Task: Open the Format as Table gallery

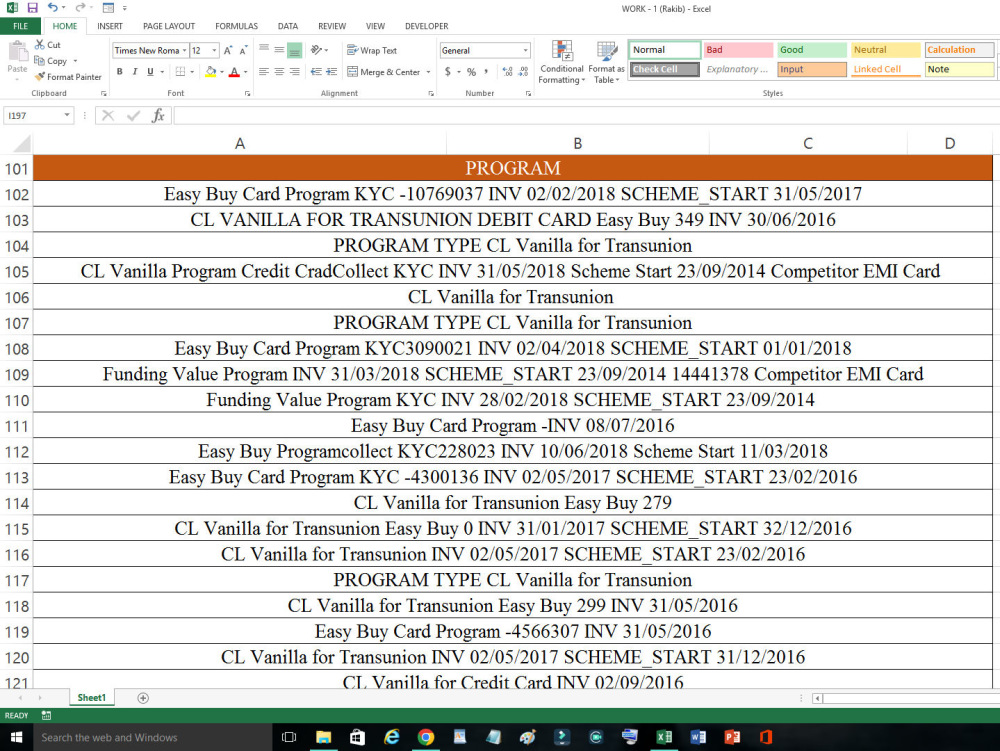Action: (606, 62)
